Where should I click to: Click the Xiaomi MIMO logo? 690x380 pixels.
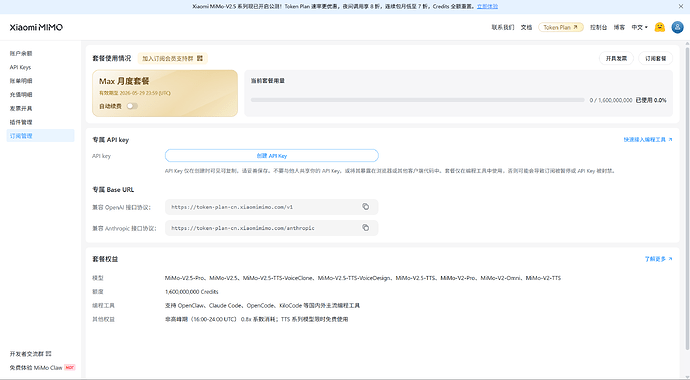click(x=36, y=27)
